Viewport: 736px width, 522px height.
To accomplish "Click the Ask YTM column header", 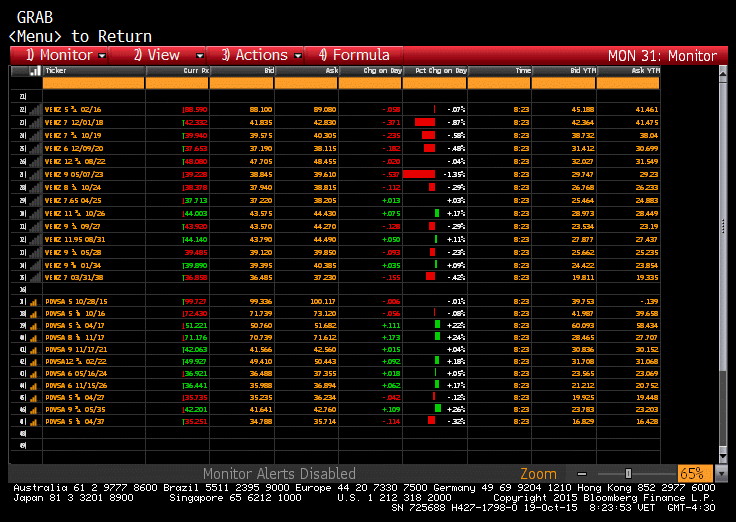I will [628, 71].
